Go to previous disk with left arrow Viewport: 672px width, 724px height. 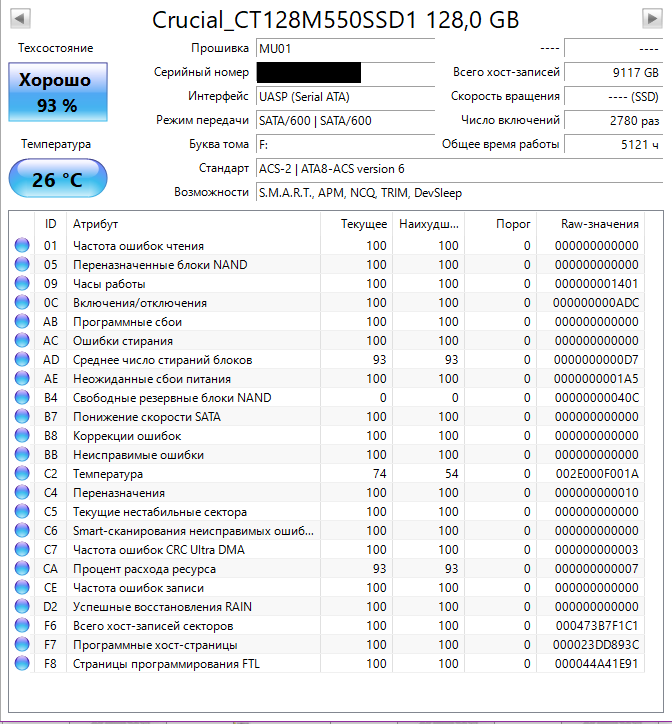pos(20,18)
